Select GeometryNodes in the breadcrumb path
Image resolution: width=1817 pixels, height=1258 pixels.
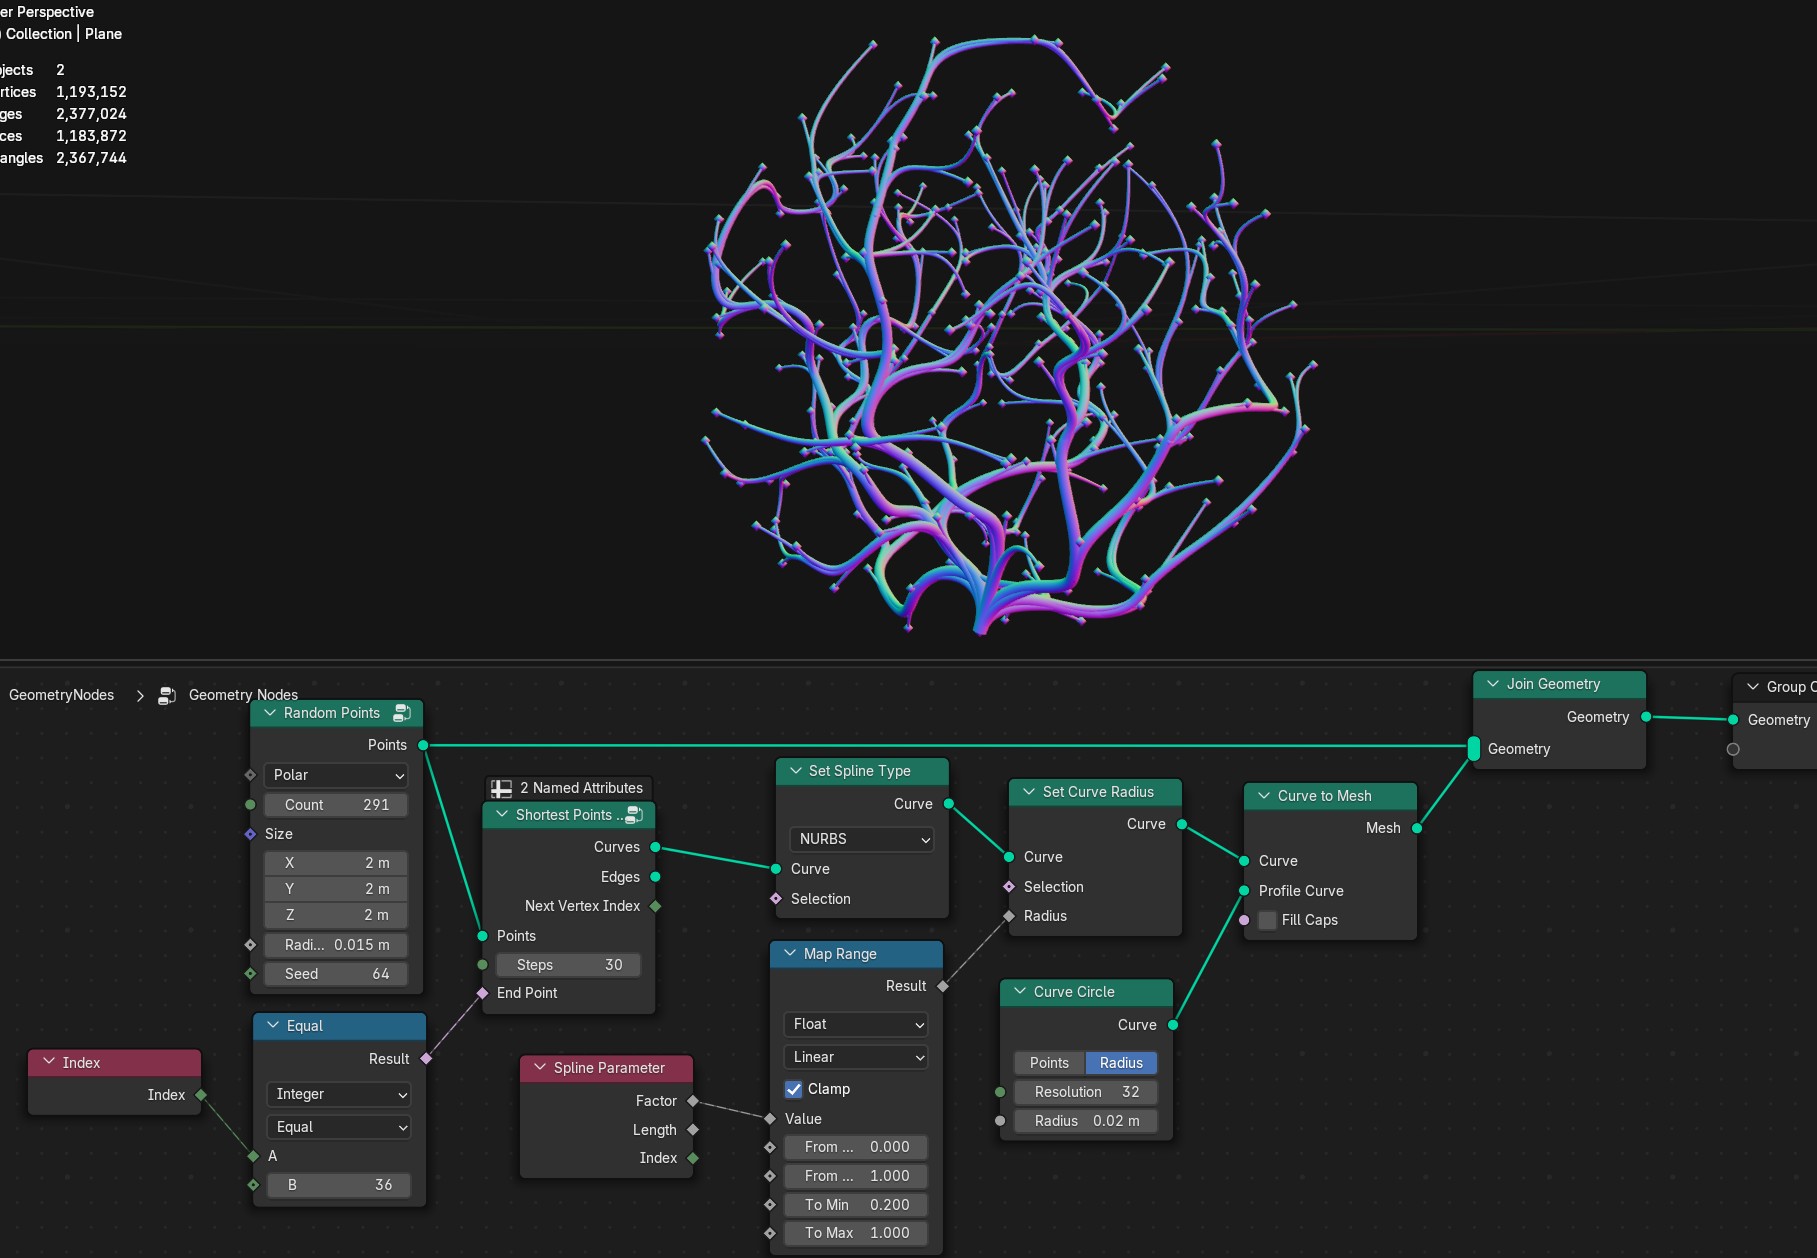[x=62, y=695]
